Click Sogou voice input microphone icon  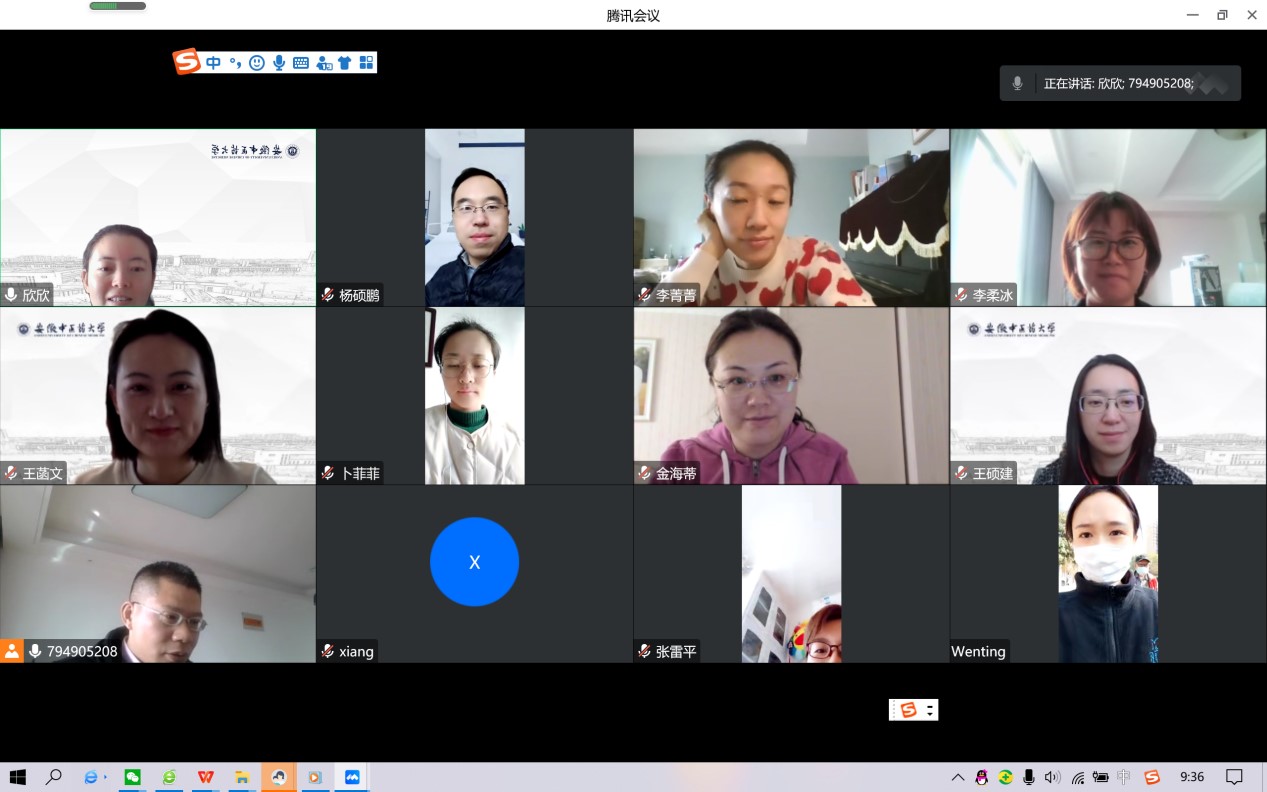279,63
